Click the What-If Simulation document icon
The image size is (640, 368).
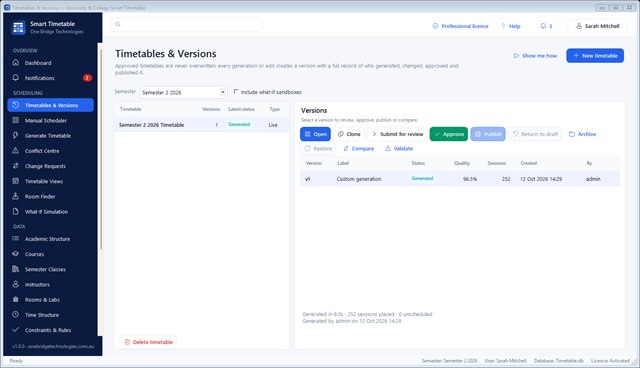coord(16,211)
